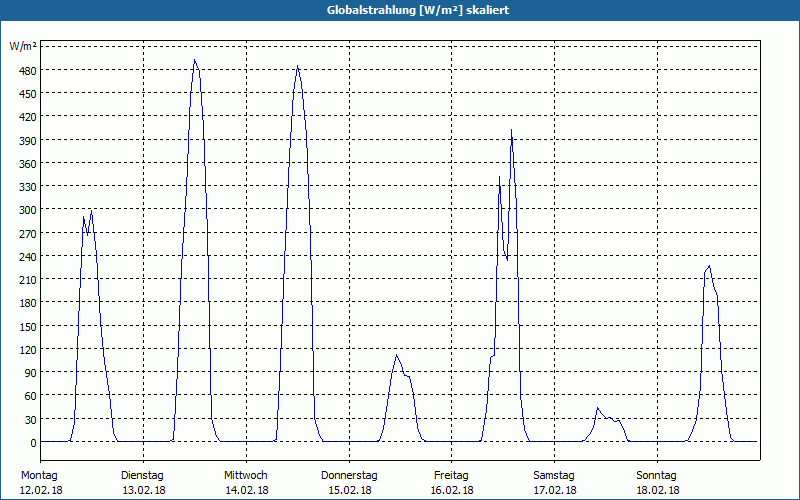Click the 270 y-axis value
This screenshot has height=500, width=800.
(x=27, y=234)
